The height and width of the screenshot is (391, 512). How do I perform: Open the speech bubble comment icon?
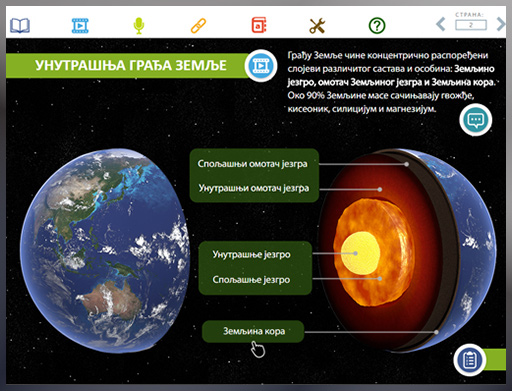point(476,120)
